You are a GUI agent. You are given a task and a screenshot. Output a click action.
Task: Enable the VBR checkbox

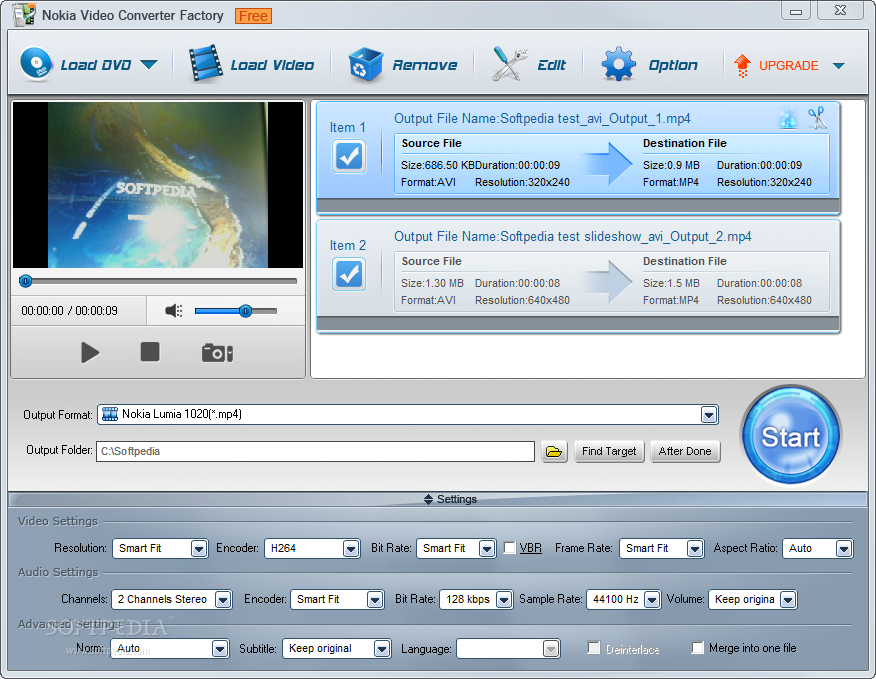(x=510, y=548)
